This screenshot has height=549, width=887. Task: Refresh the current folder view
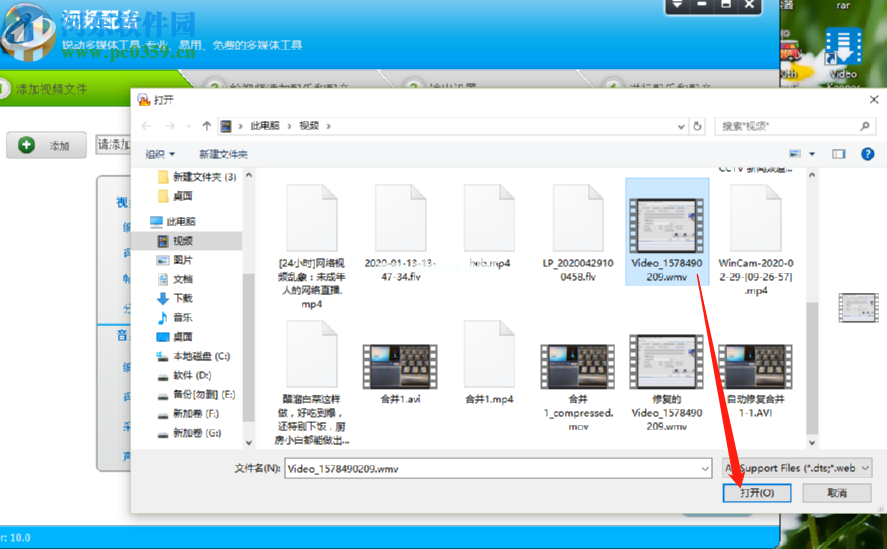pyautogui.click(x=698, y=126)
